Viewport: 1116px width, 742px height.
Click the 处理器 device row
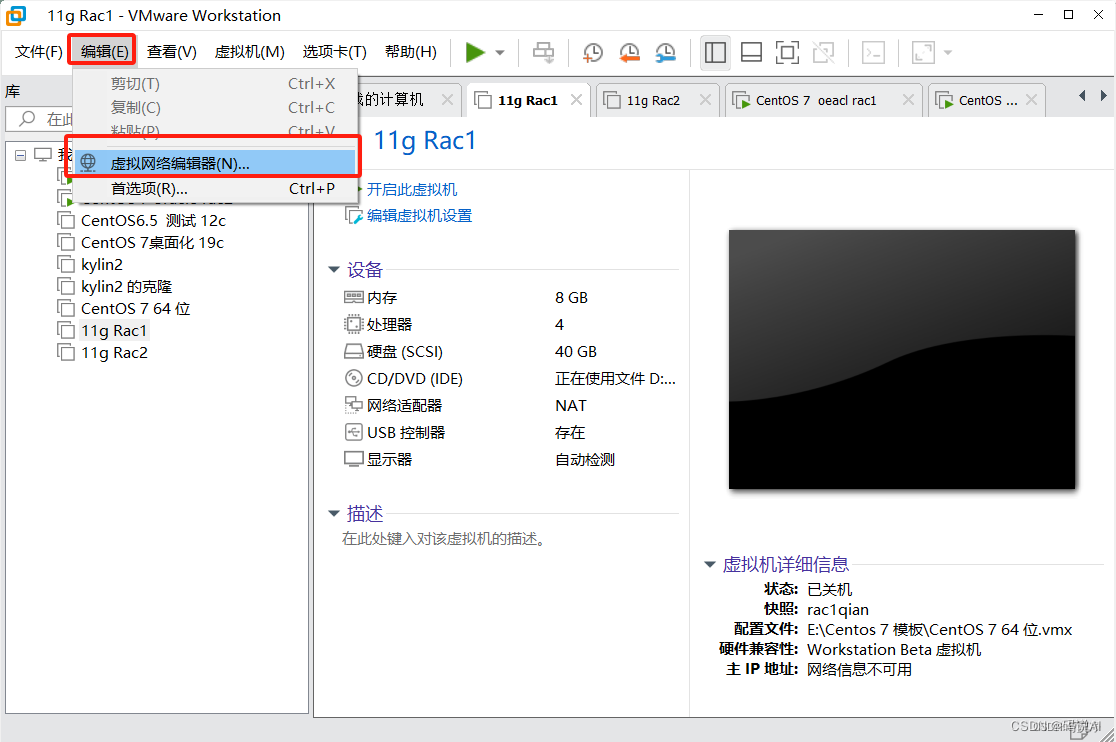510,324
